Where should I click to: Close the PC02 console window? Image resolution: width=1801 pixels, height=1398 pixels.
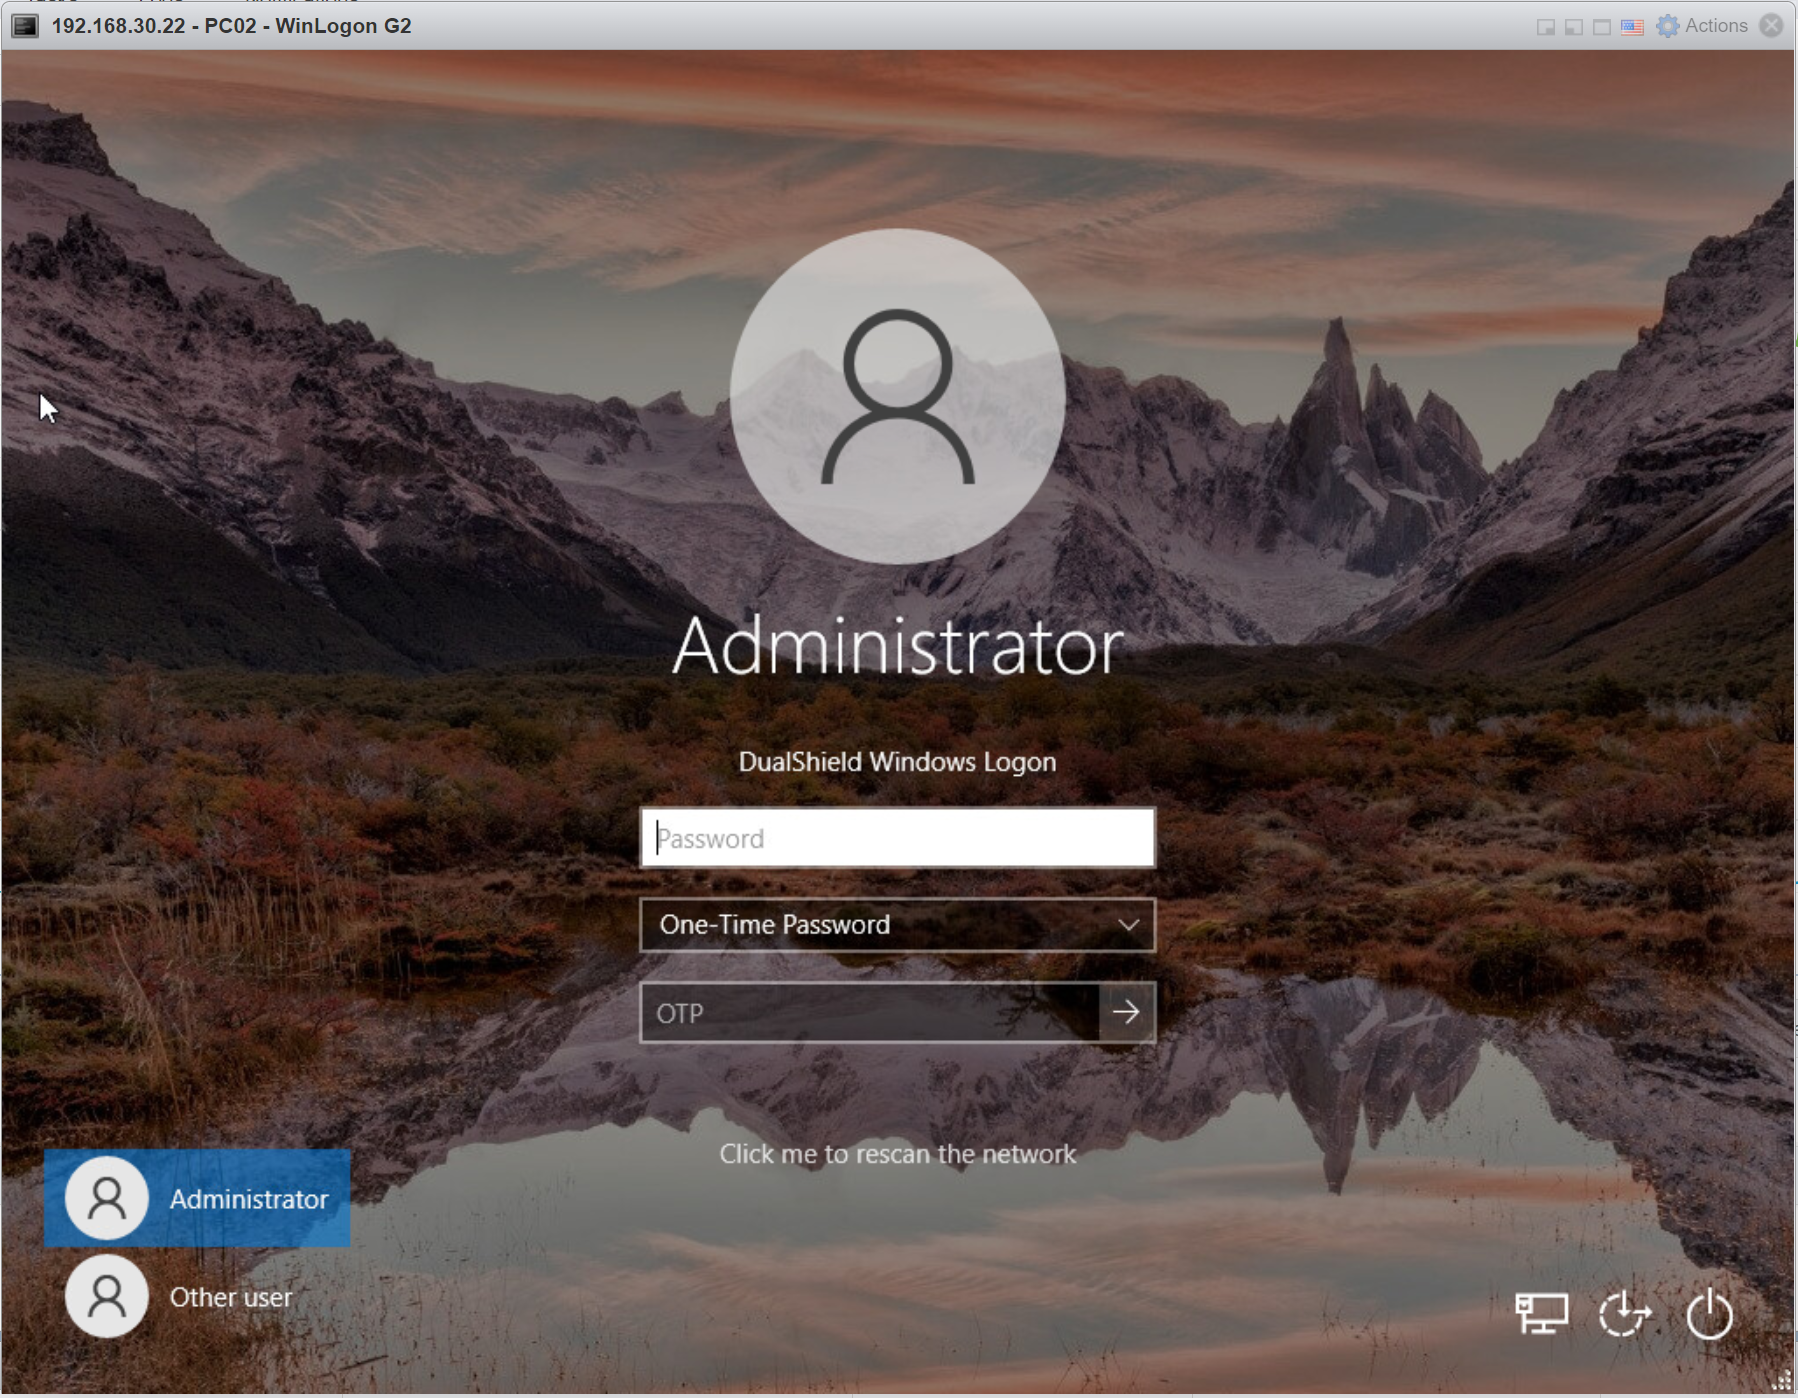pos(1771,26)
